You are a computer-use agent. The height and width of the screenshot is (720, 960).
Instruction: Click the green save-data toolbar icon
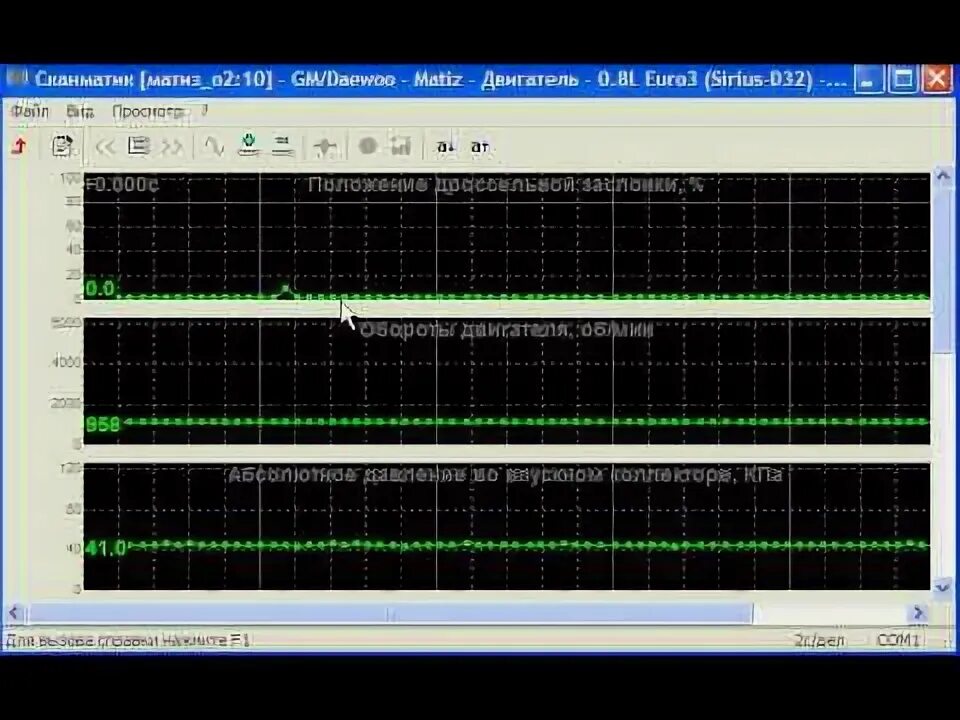pyautogui.click(x=249, y=145)
